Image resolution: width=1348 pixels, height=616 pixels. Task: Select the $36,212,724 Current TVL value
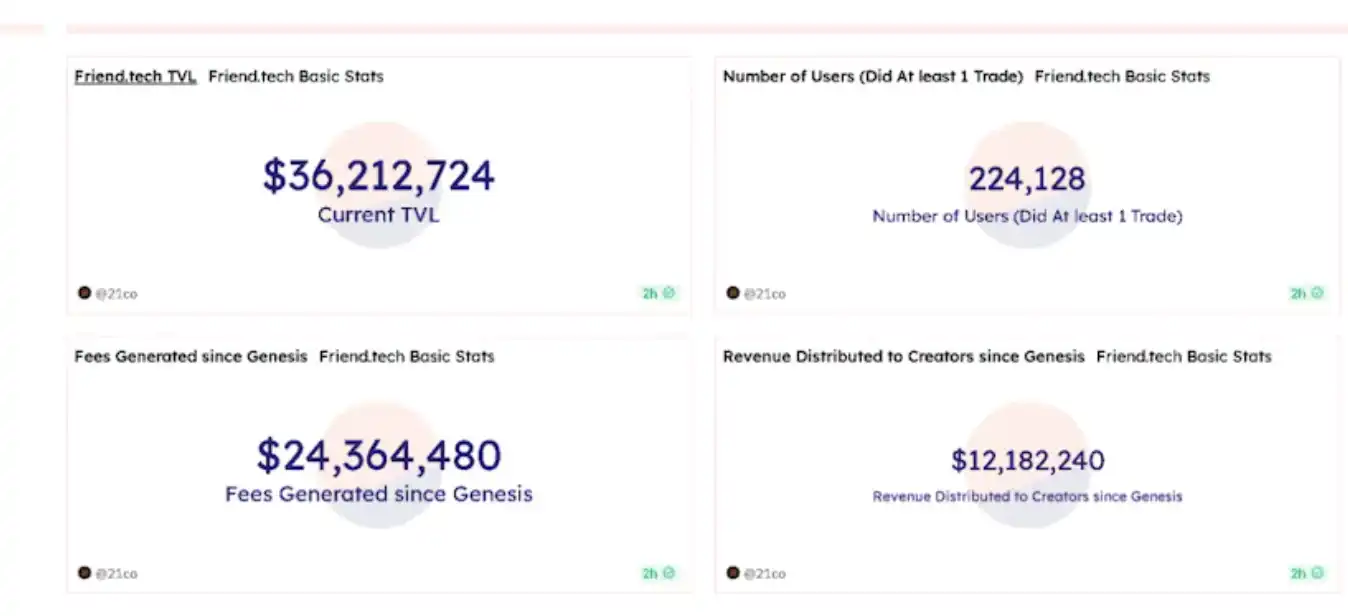378,176
